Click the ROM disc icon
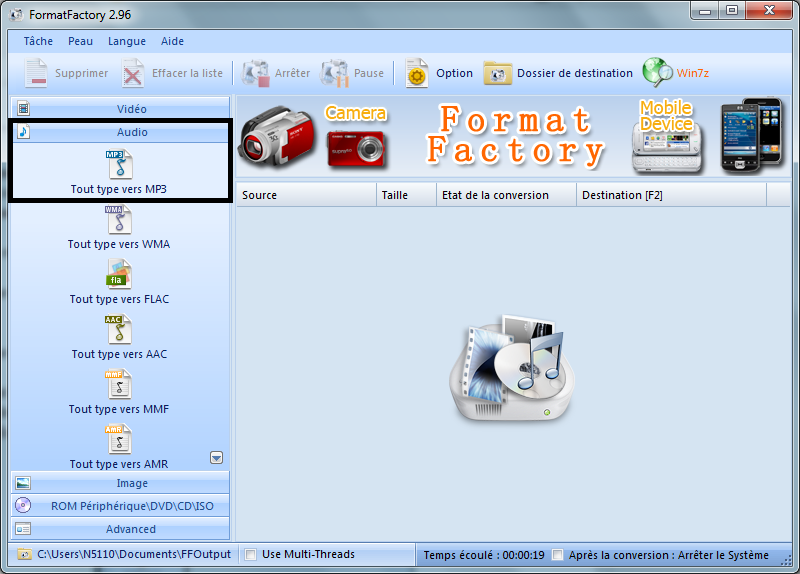 [x=23, y=505]
